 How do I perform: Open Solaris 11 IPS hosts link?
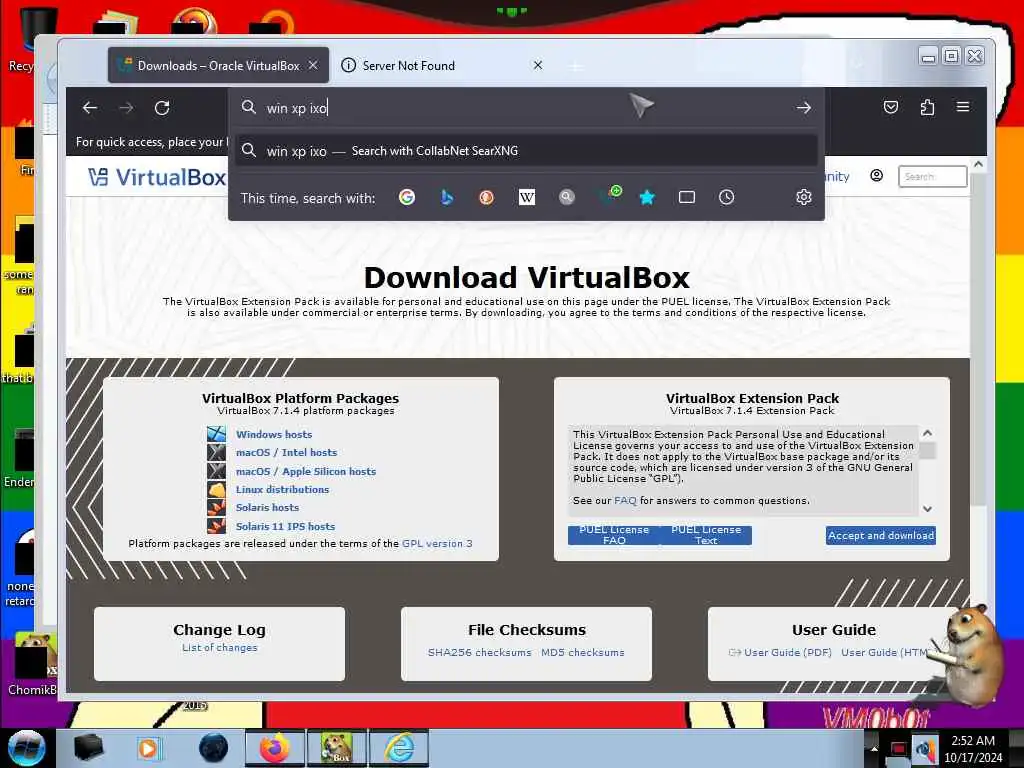click(285, 526)
